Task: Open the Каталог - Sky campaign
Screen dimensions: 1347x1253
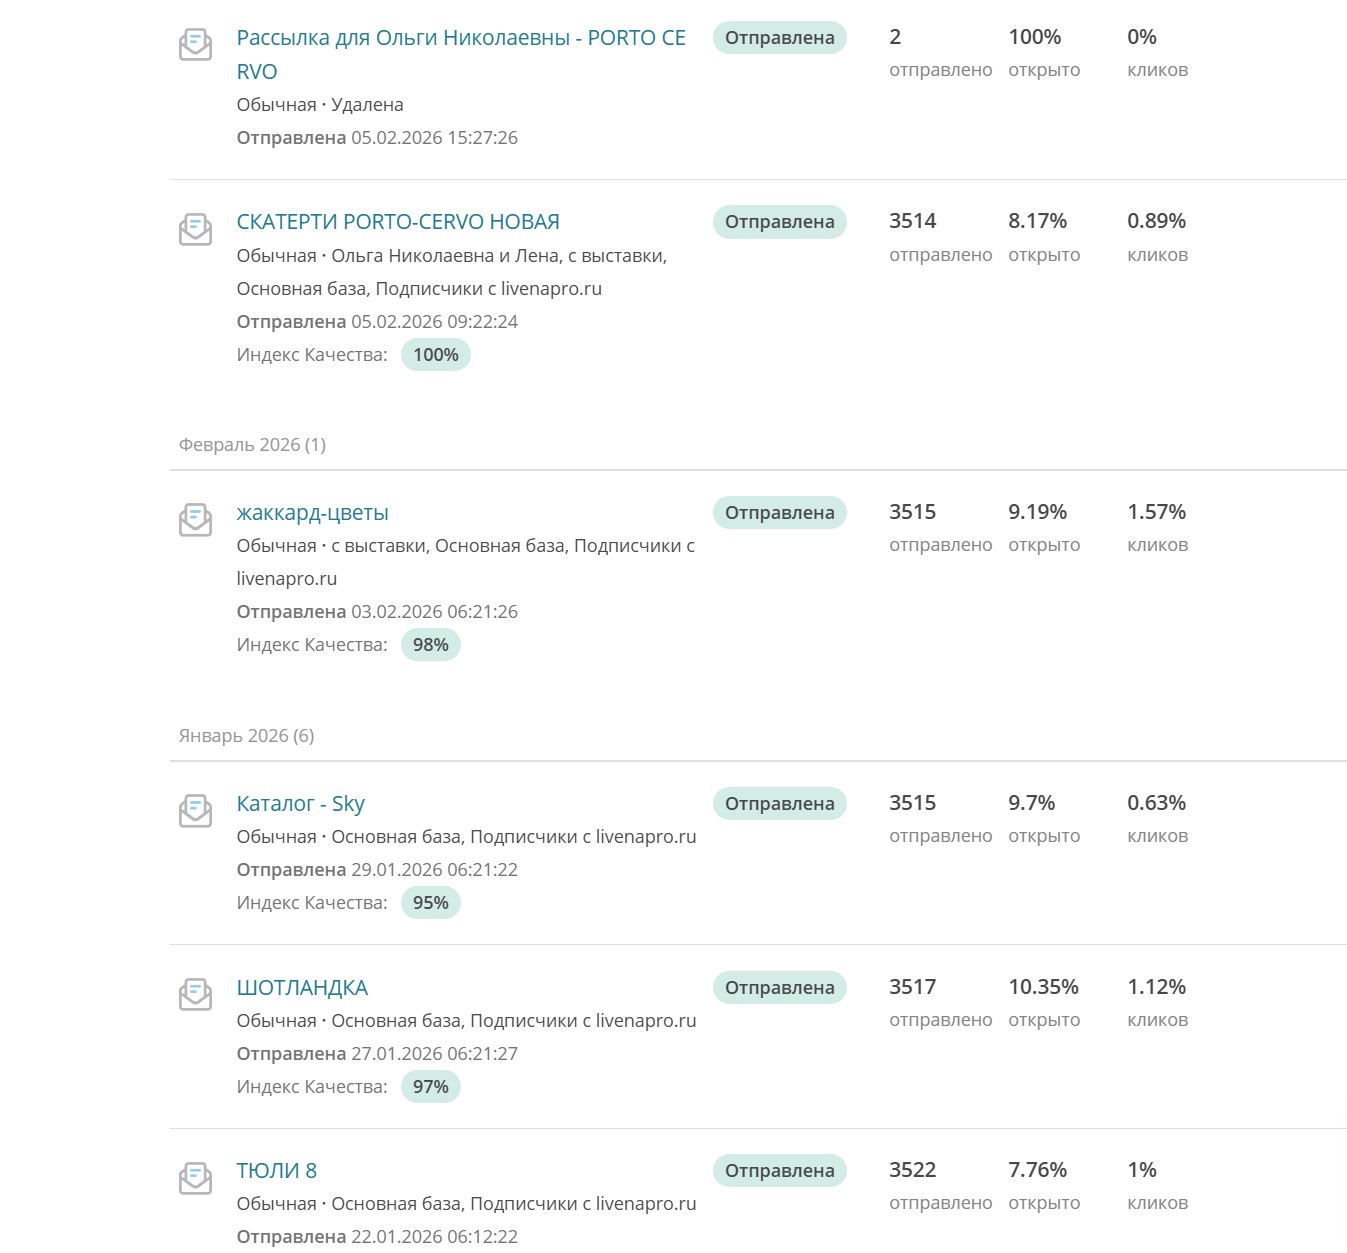Action: point(300,804)
